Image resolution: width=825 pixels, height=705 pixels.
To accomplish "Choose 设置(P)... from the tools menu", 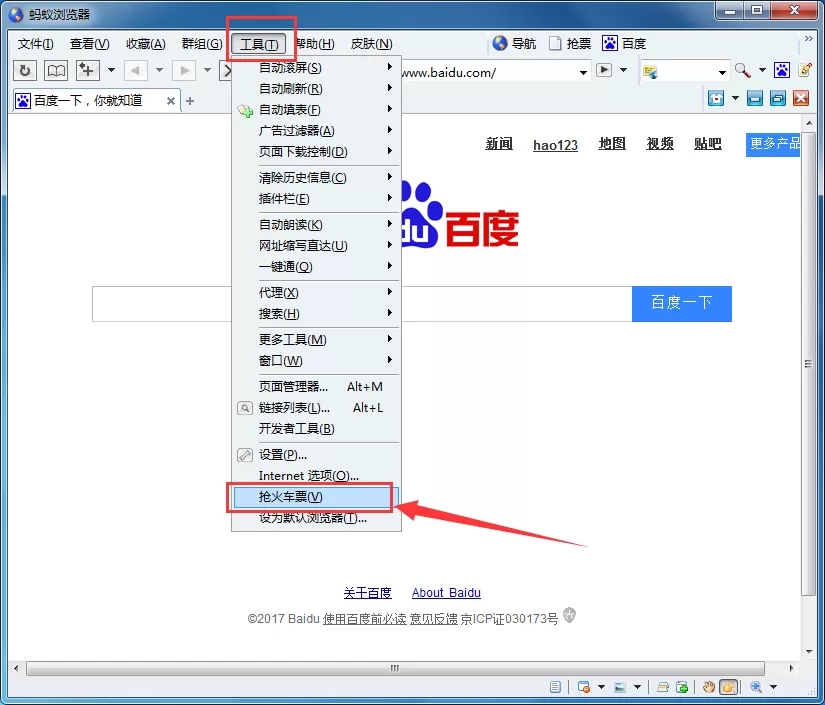I will click(x=316, y=455).
